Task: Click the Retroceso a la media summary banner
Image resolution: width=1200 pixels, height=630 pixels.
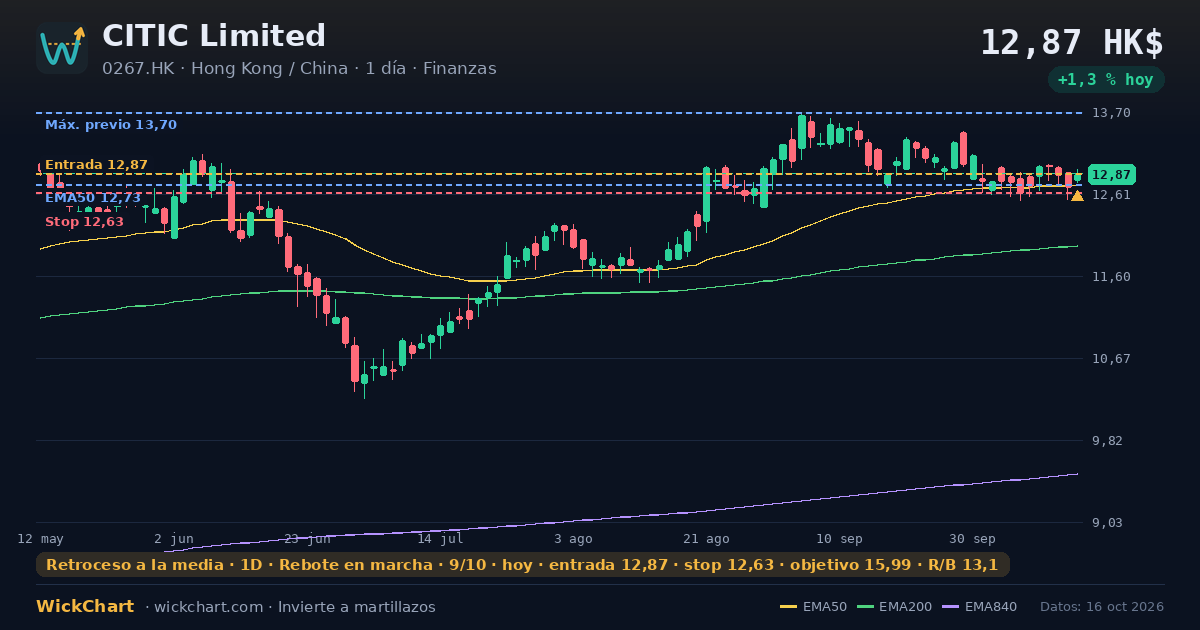Action: (x=522, y=565)
